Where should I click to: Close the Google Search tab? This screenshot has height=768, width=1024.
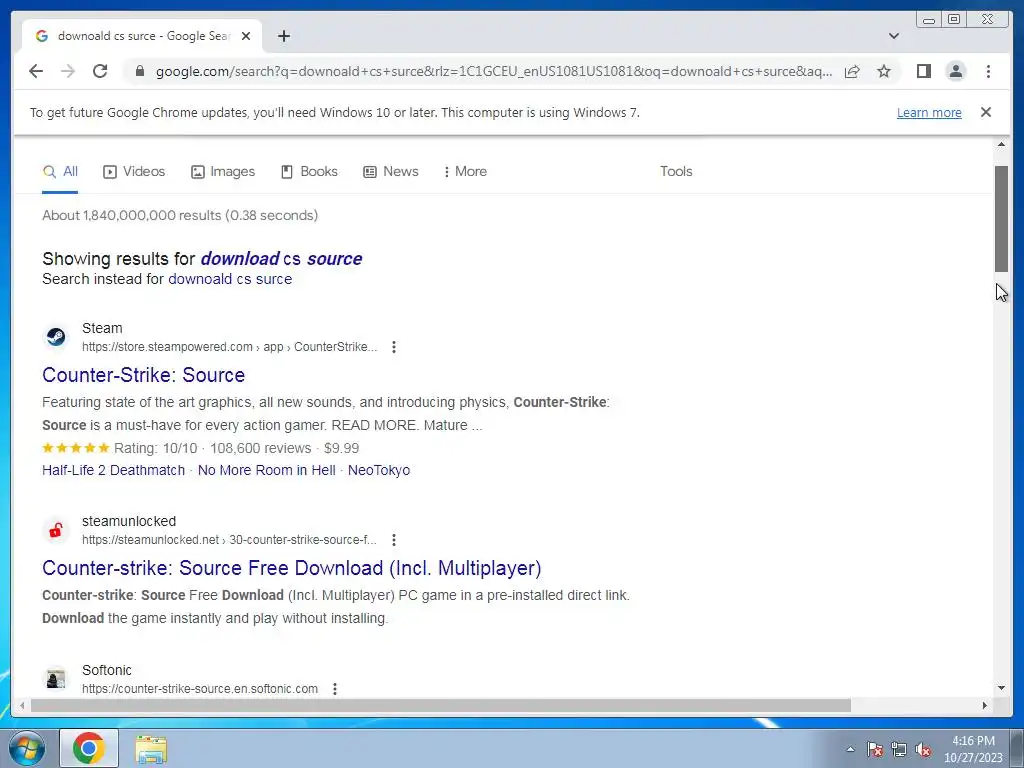tap(246, 36)
